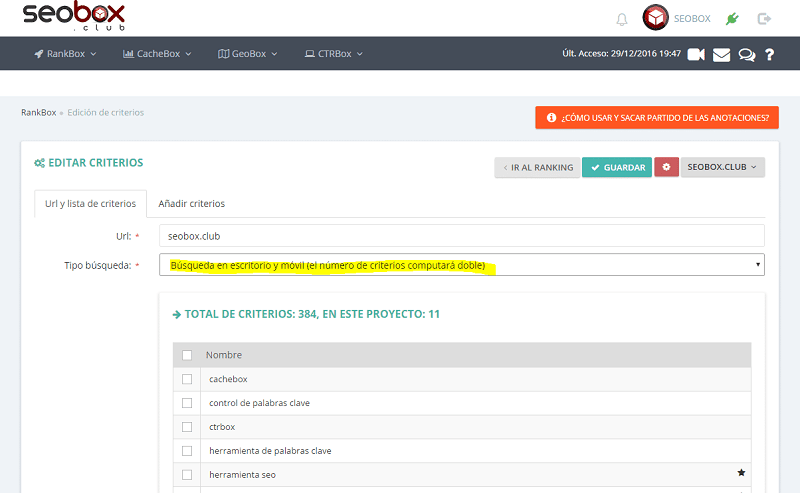Open the chat bubbles icon

[x=747, y=54]
